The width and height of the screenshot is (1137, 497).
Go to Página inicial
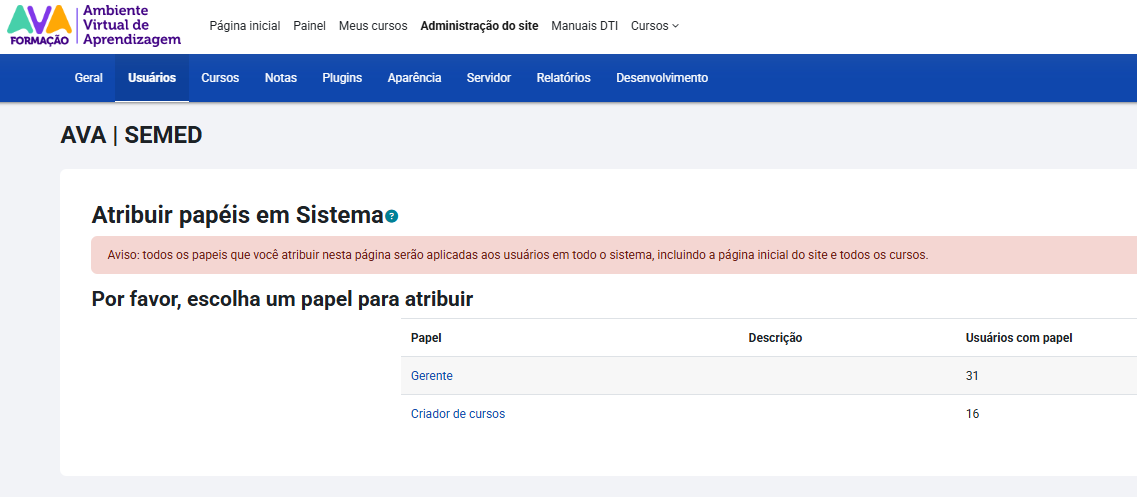coord(244,26)
